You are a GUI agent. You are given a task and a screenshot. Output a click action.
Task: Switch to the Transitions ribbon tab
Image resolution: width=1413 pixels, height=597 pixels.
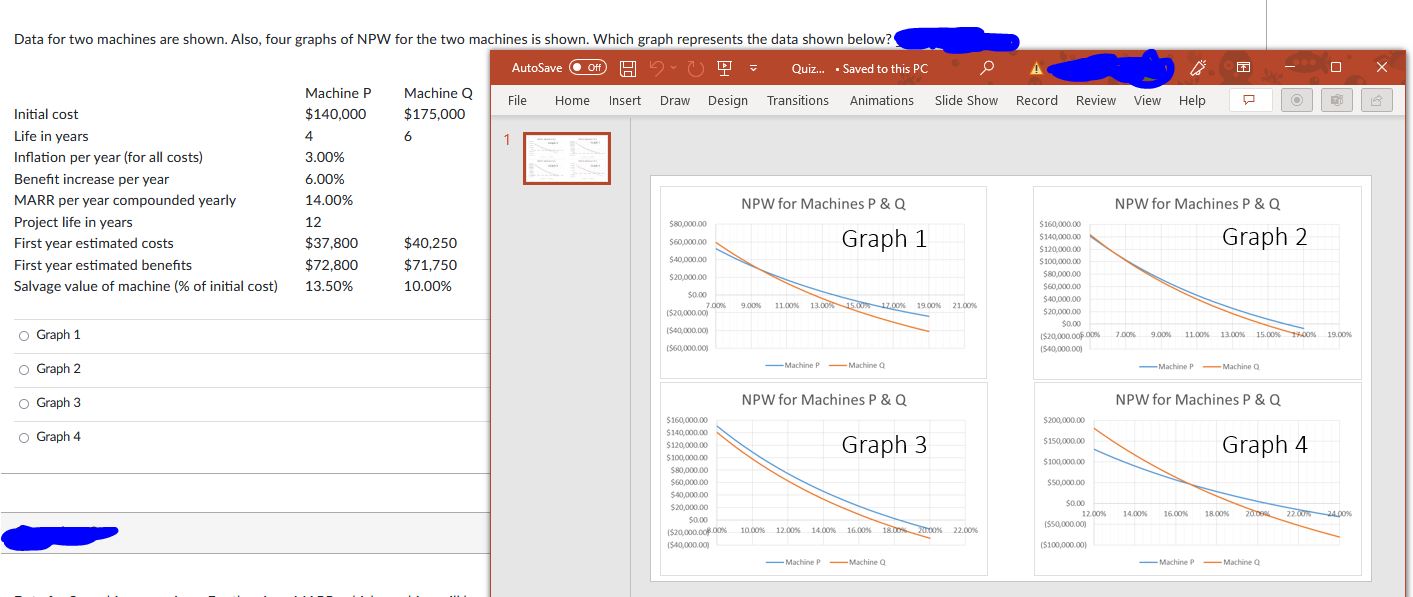pos(797,100)
